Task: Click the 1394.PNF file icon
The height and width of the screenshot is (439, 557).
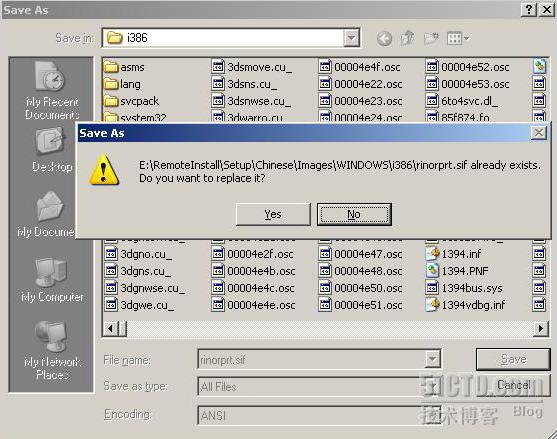Action: pyautogui.click(x=433, y=271)
